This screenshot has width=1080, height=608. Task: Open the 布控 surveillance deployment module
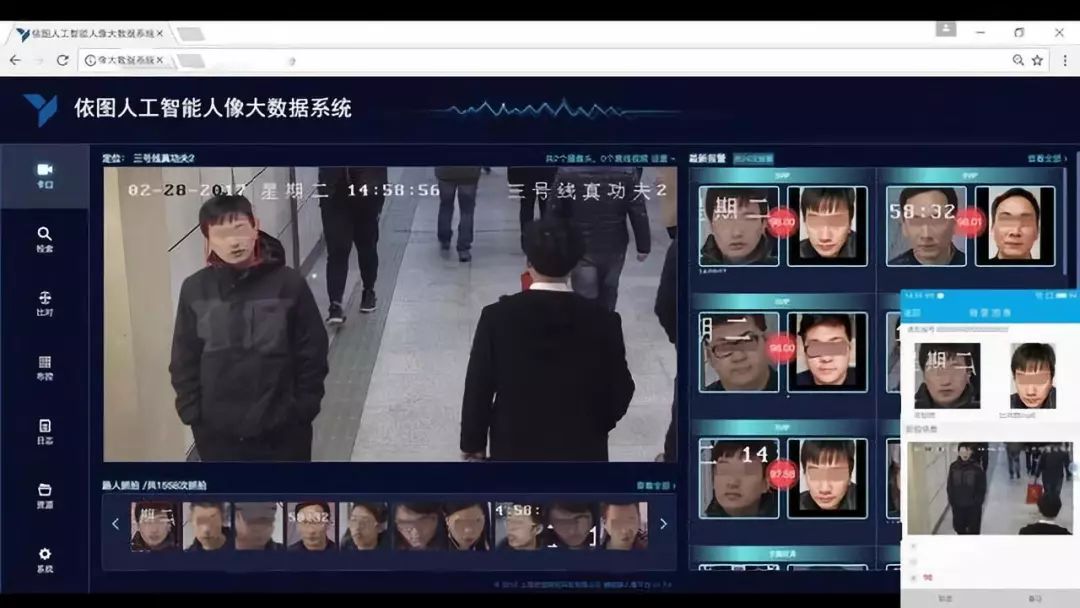click(45, 368)
